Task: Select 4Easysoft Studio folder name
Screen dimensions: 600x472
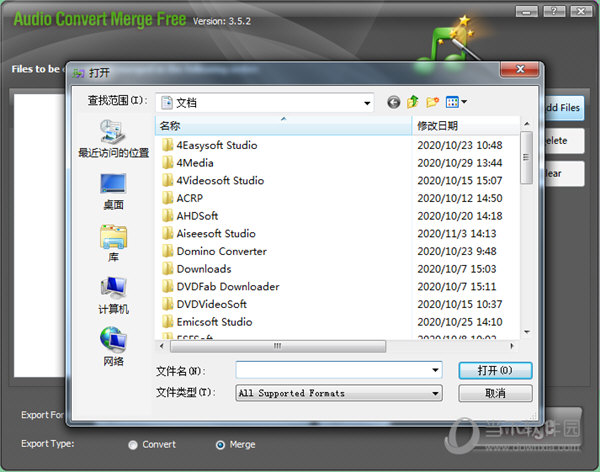Action: 217,145
